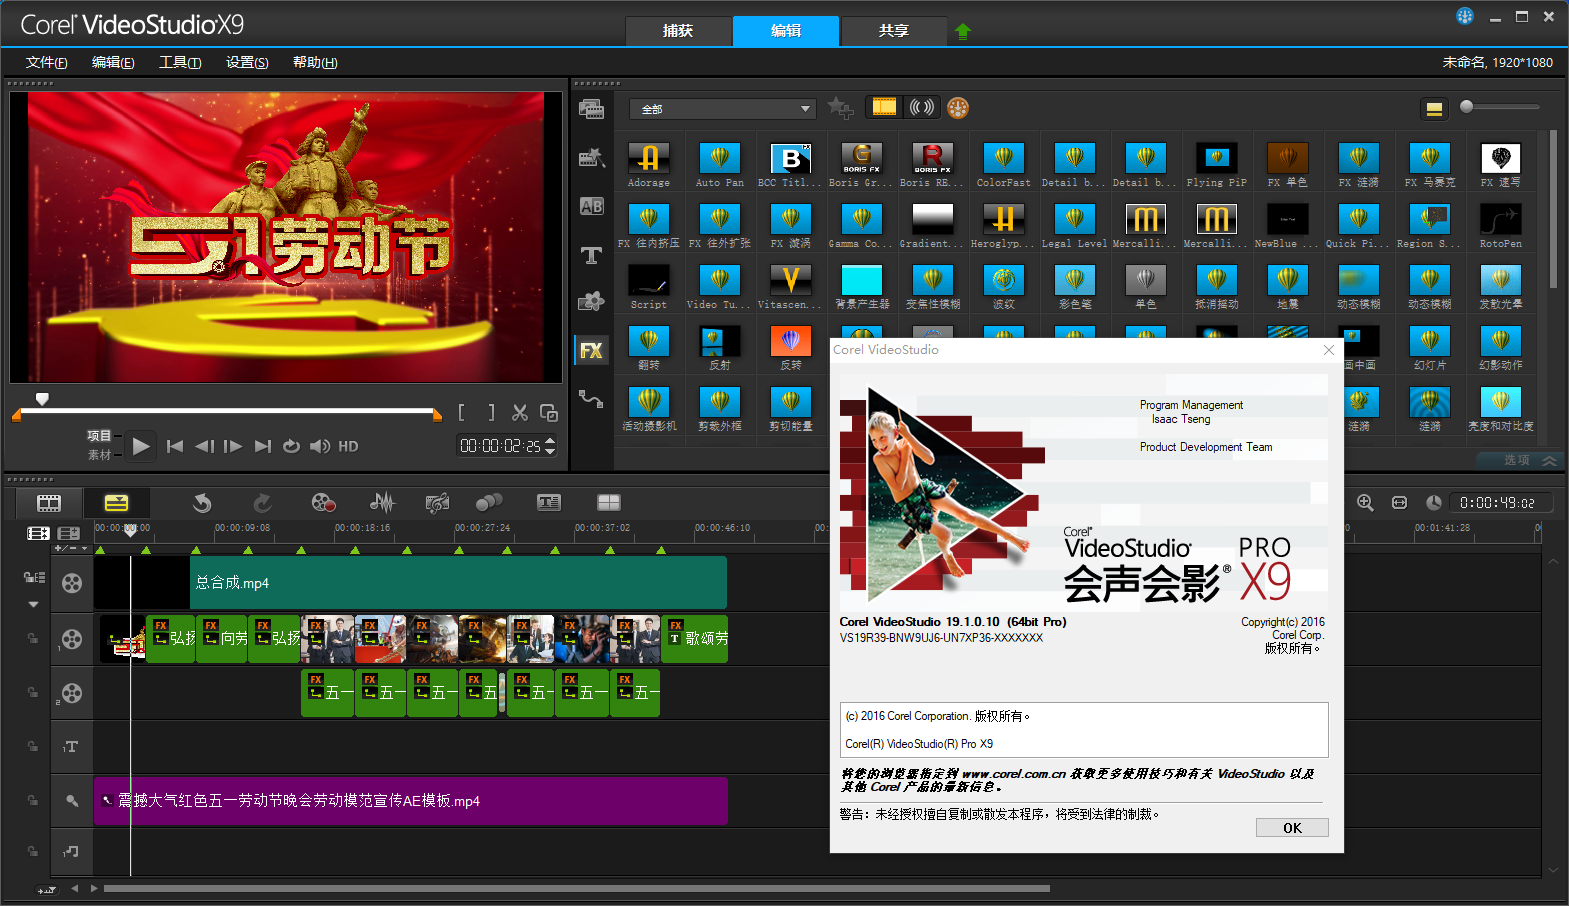Toggle thumbnail list view in library
The height and width of the screenshot is (906, 1569).
1434,109
